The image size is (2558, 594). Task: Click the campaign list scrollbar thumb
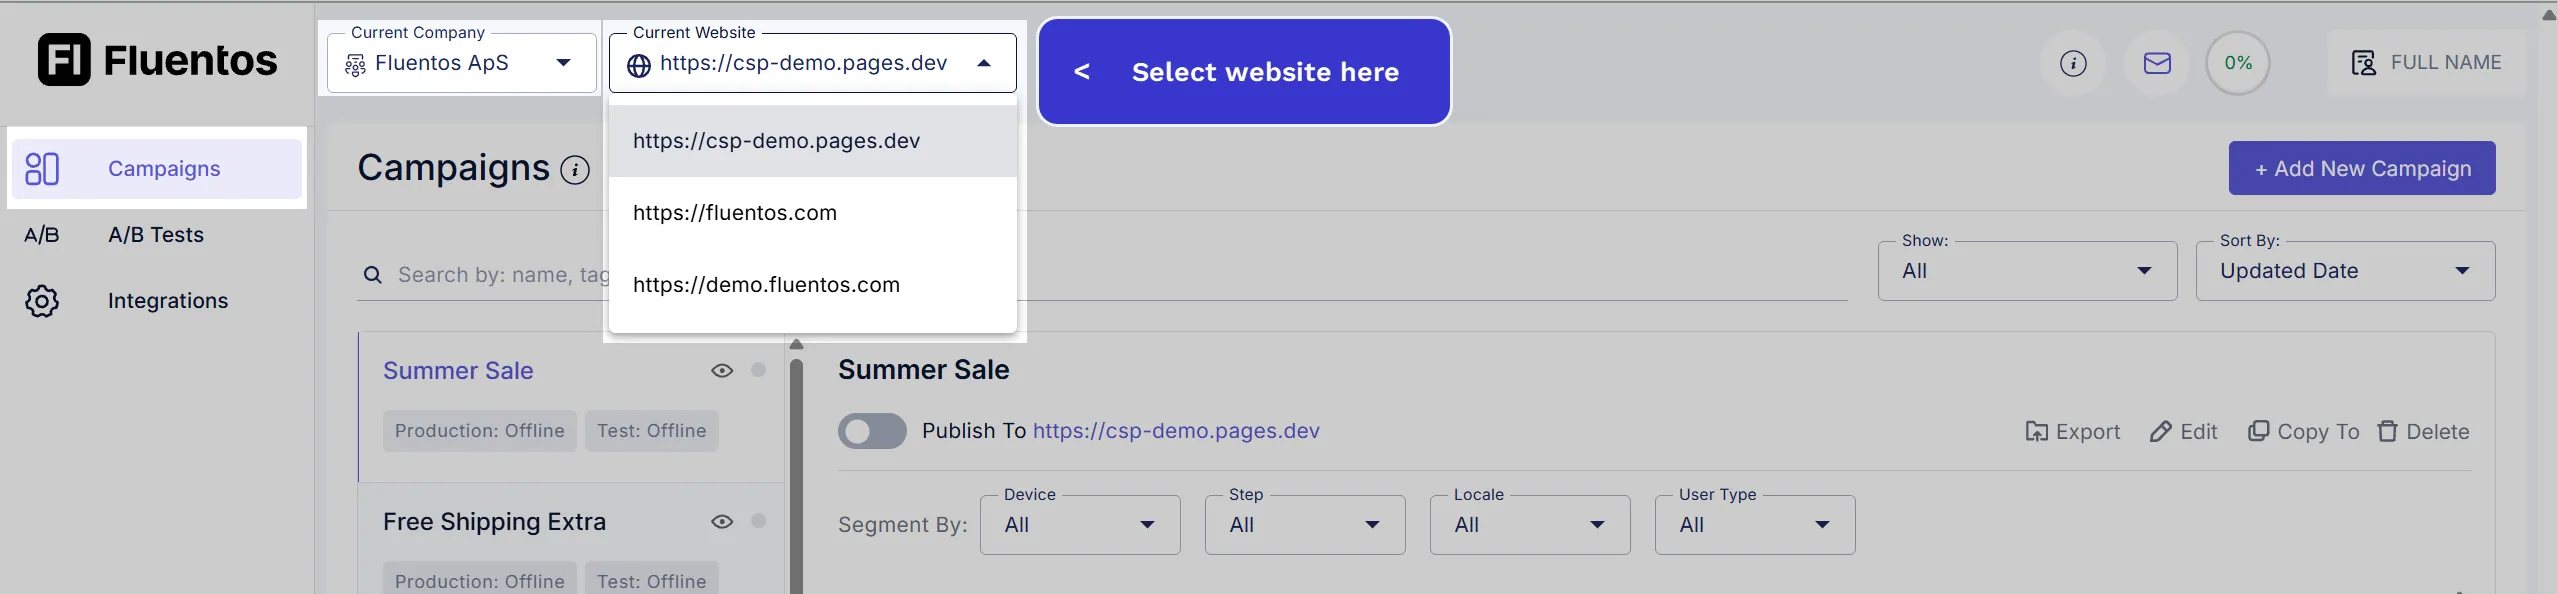tap(797, 476)
